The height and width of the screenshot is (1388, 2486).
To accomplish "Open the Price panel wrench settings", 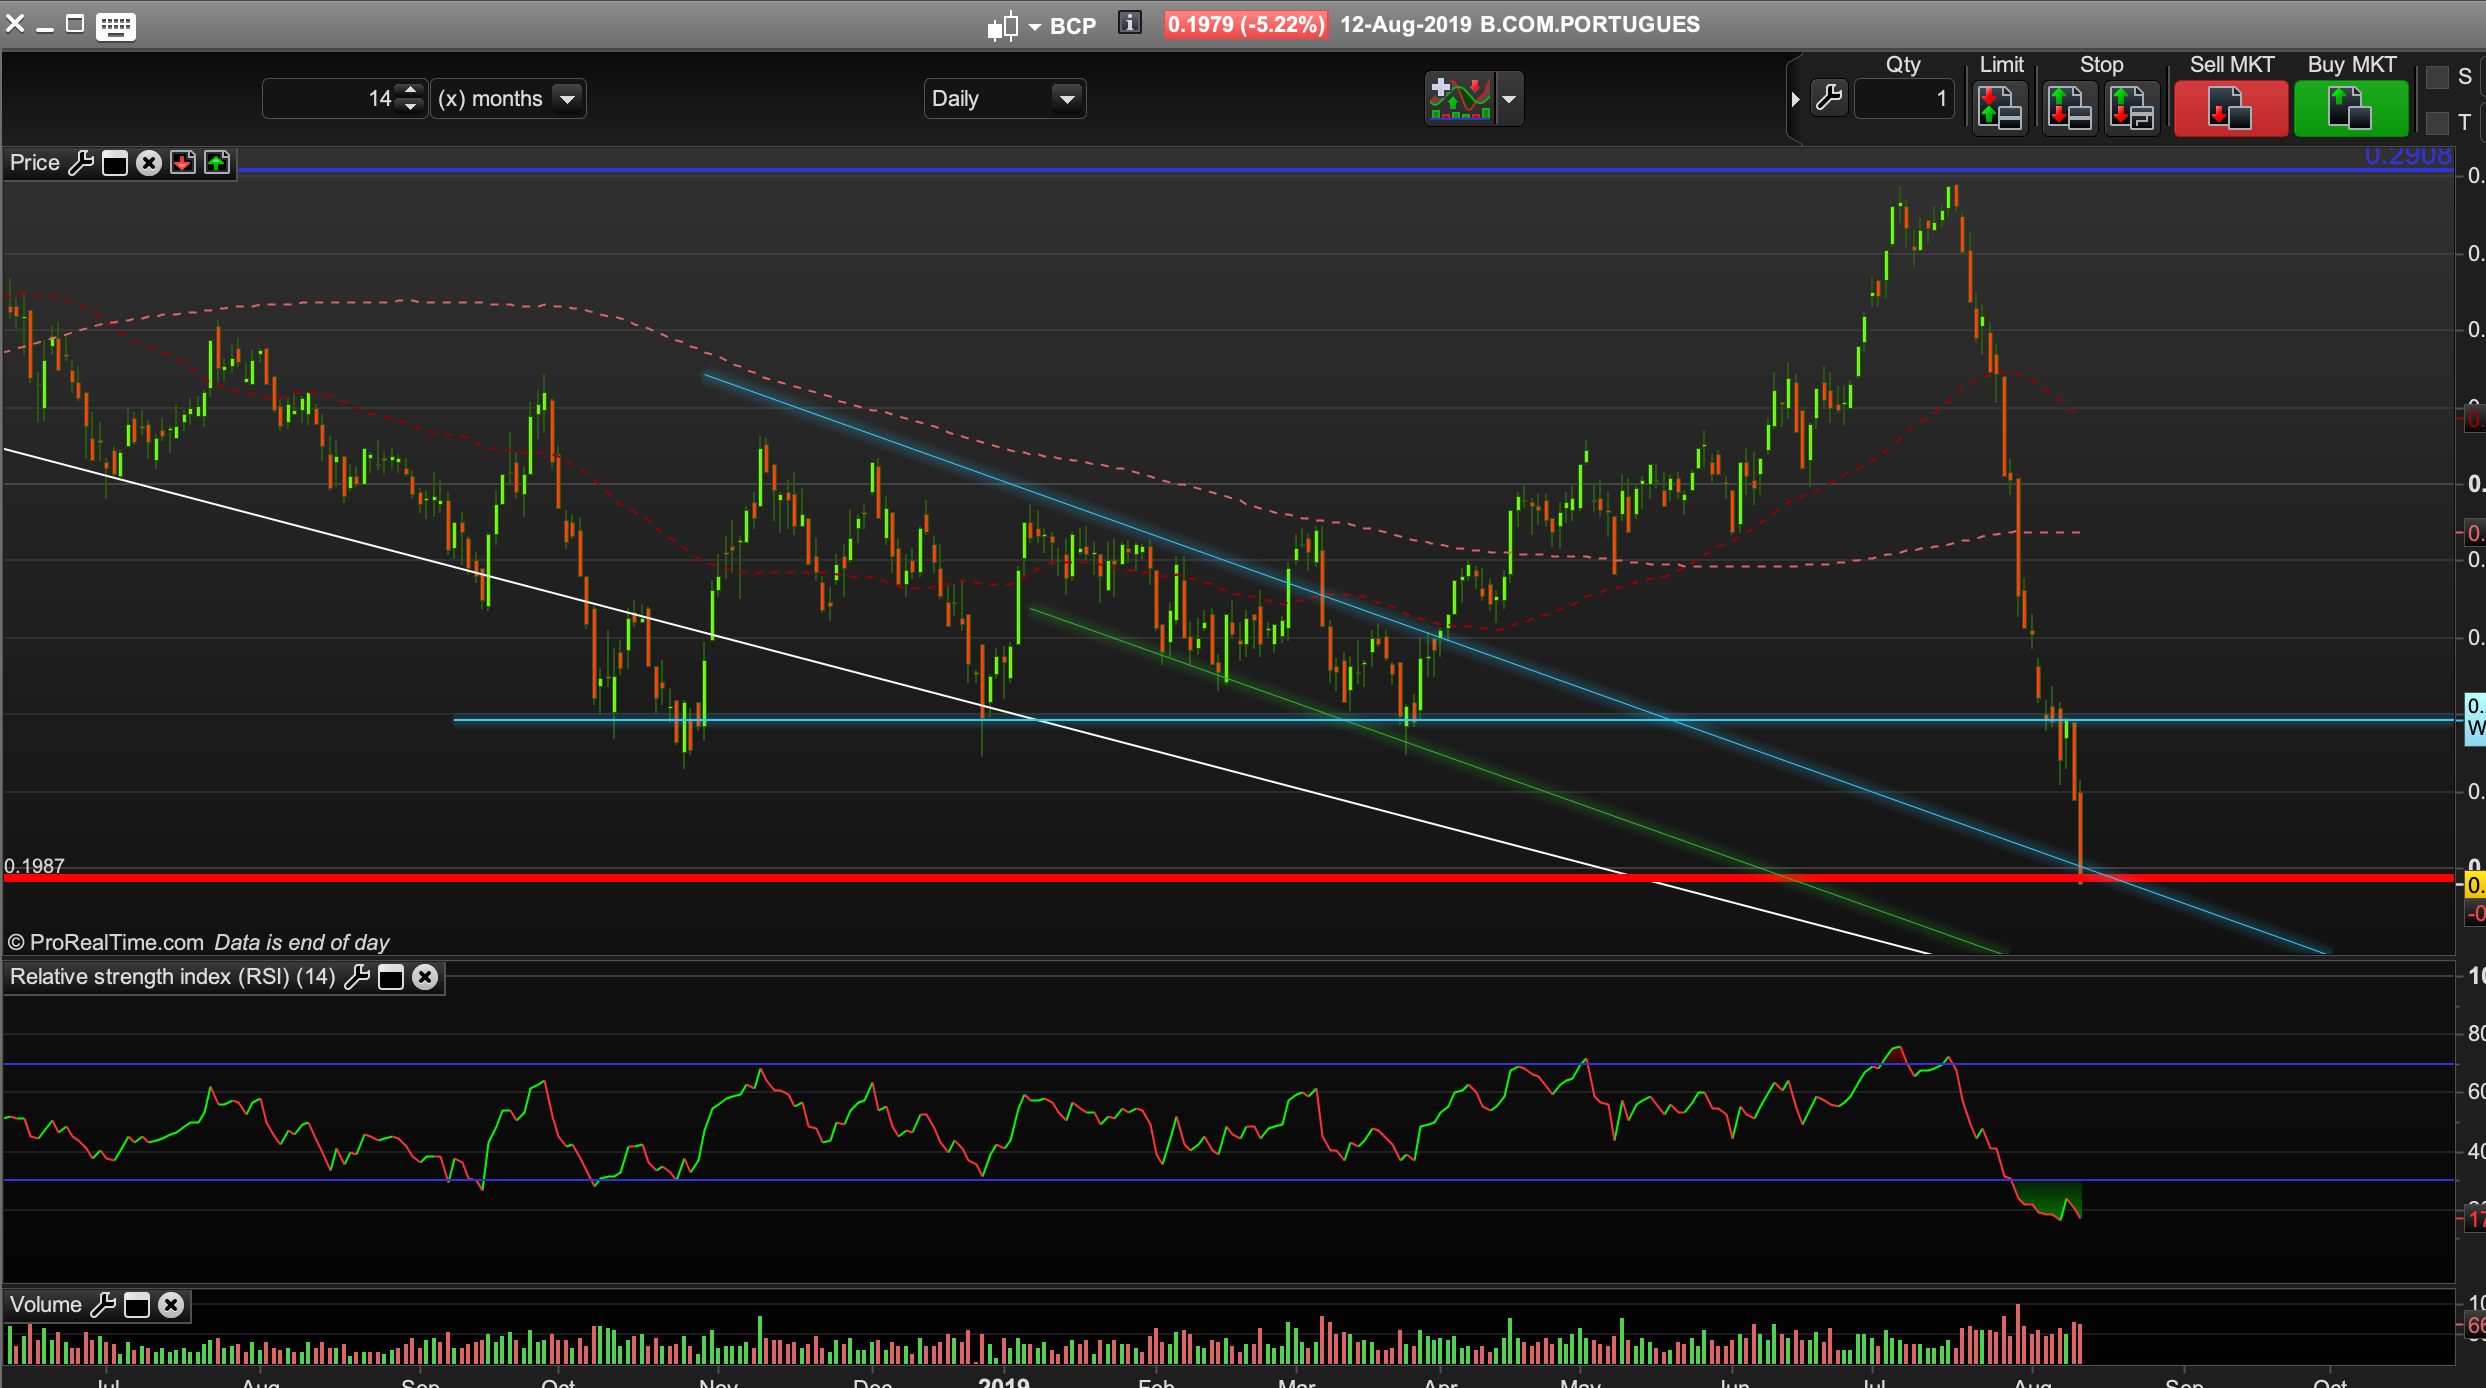I will click(x=81, y=163).
